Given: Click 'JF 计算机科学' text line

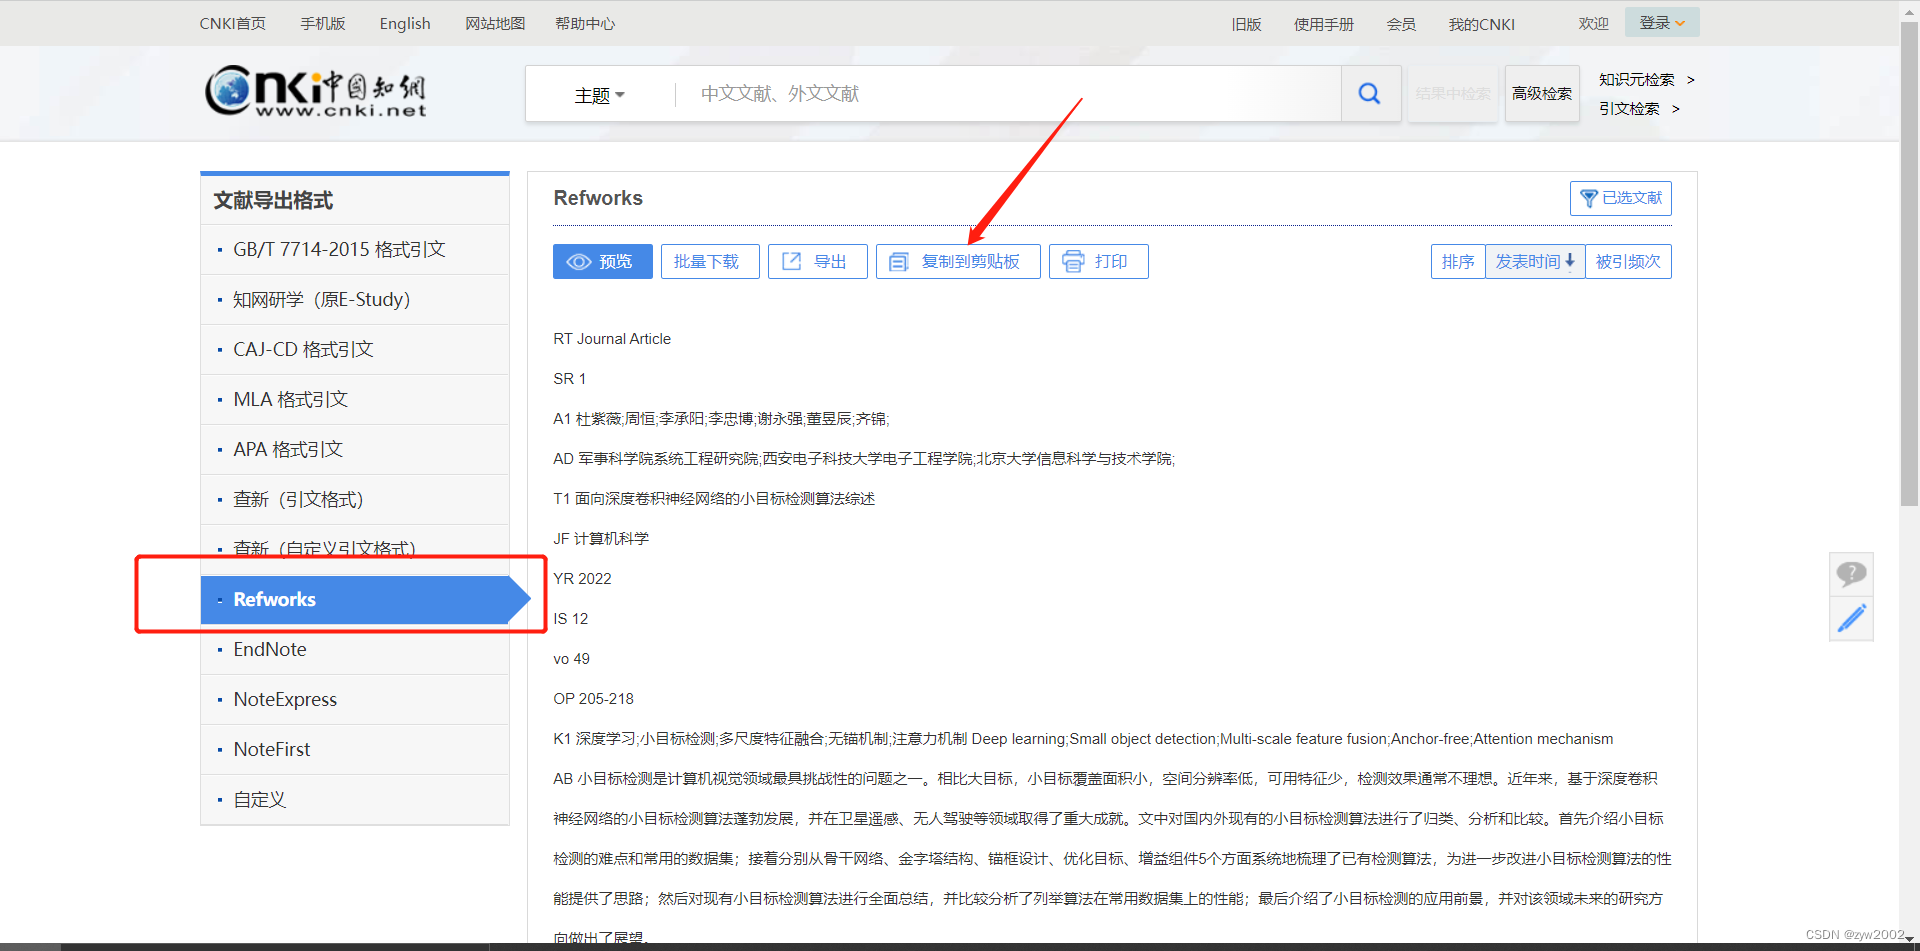Looking at the screenshot, I should point(601,539).
